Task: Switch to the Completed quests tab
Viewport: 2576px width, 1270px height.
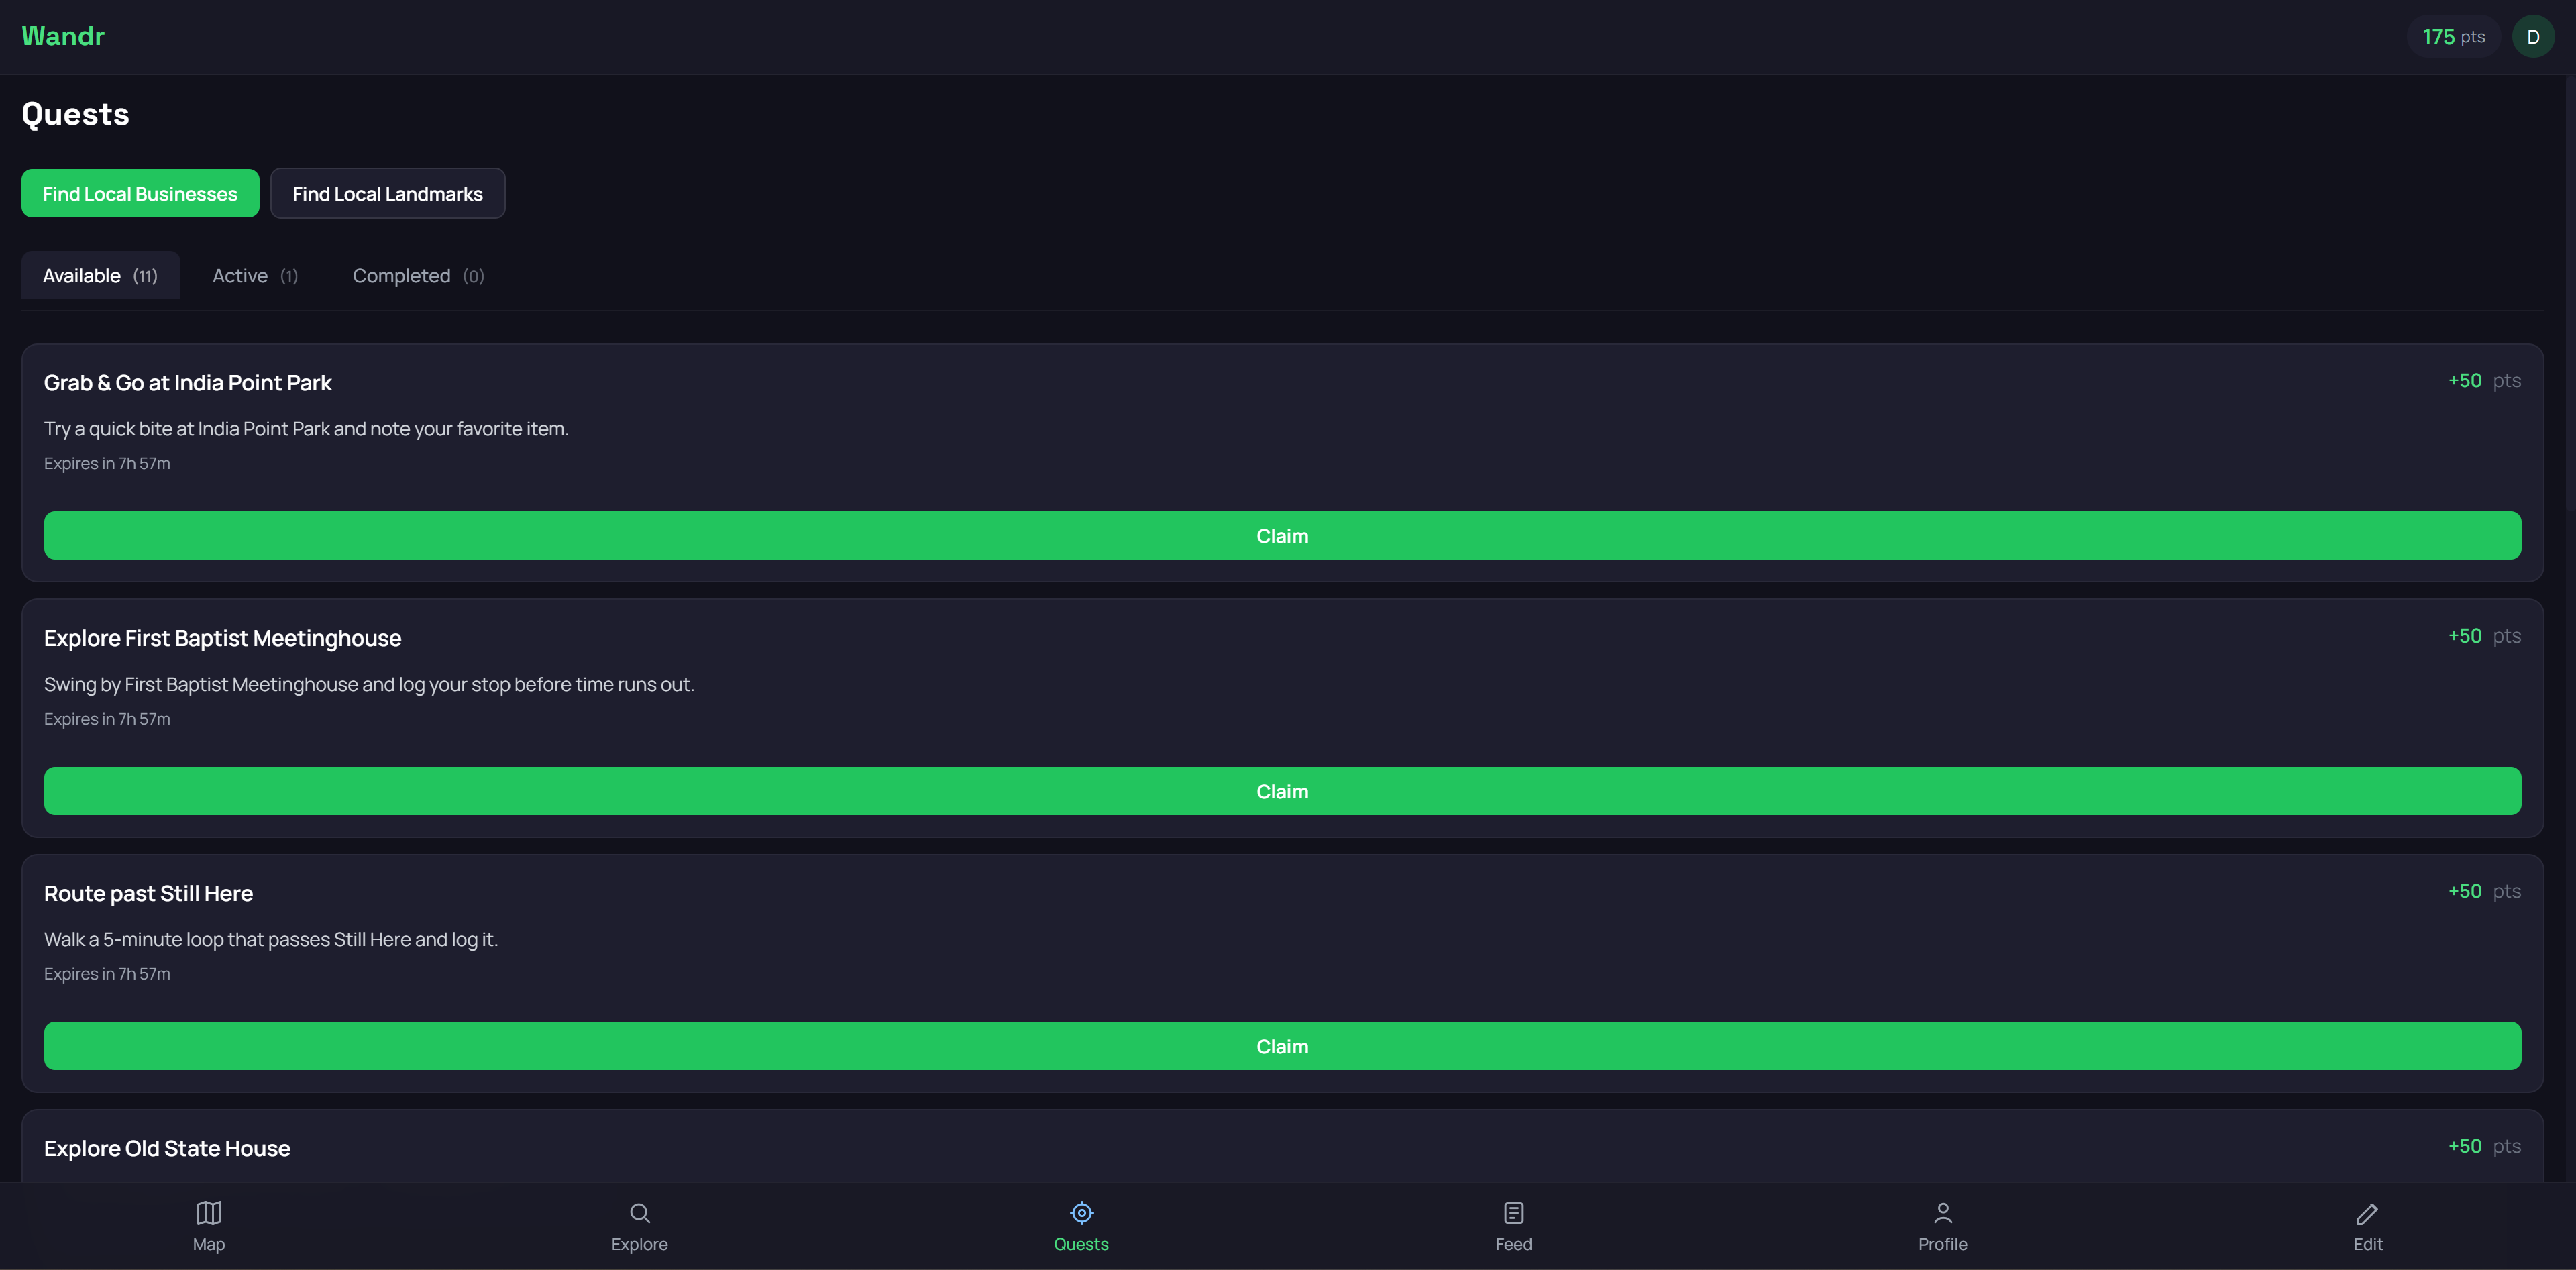Action: pyautogui.click(x=418, y=275)
